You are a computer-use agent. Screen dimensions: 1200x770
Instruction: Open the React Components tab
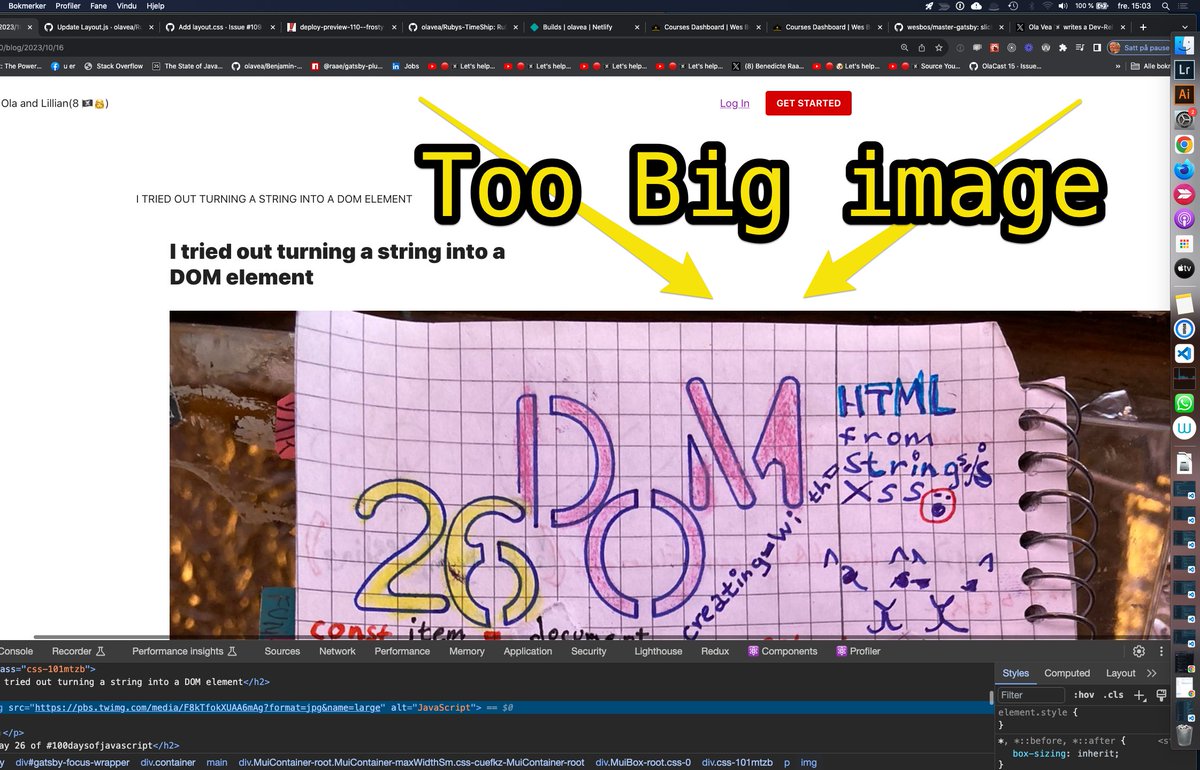pos(782,651)
